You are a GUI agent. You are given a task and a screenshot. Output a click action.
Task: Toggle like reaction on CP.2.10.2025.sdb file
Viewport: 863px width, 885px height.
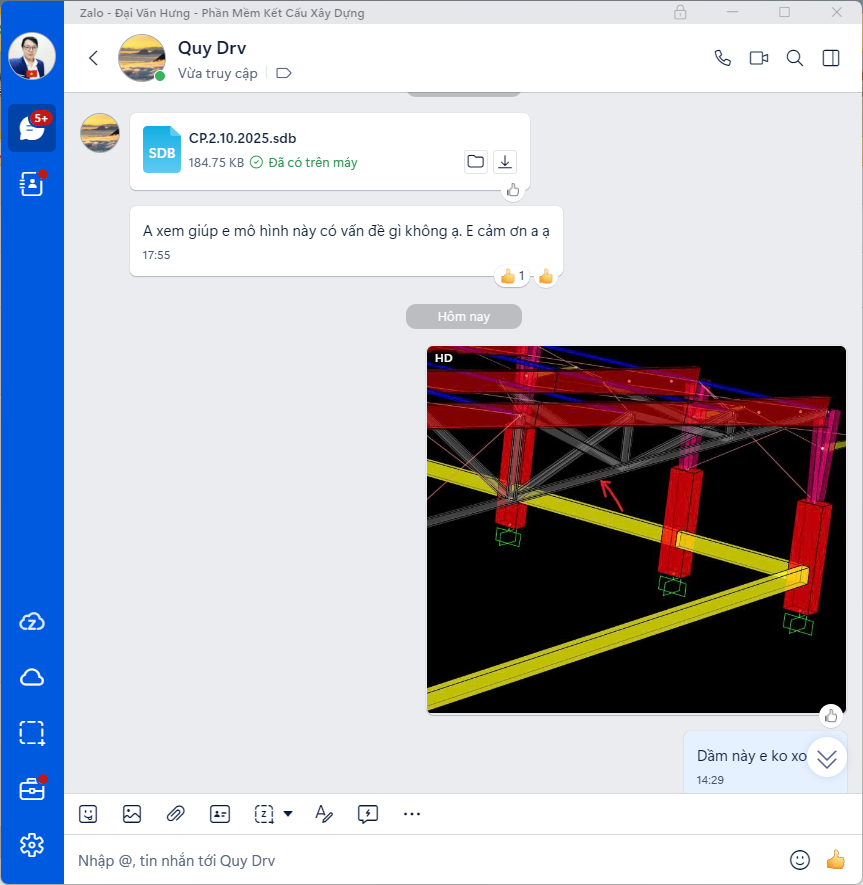tap(513, 190)
